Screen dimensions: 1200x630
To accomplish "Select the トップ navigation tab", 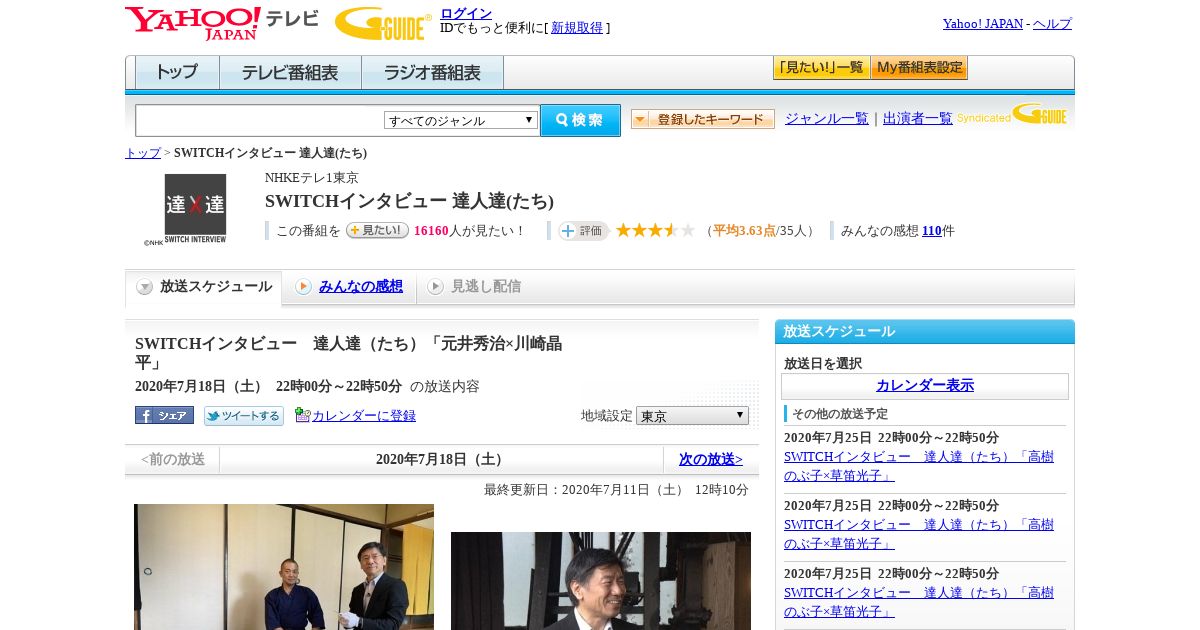I will click(176, 73).
